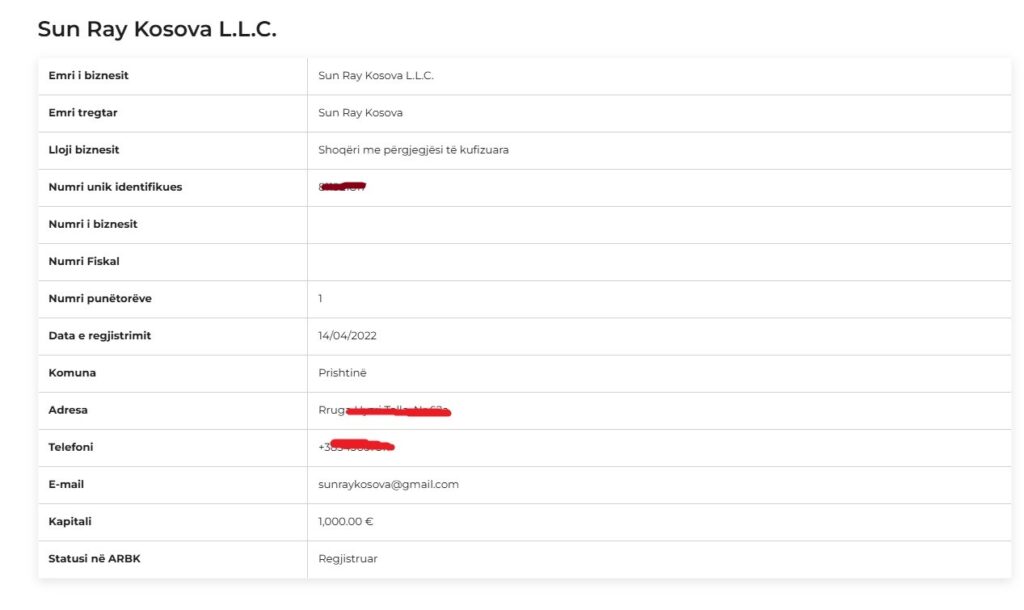Click the redacted unique identification number

pos(342,187)
